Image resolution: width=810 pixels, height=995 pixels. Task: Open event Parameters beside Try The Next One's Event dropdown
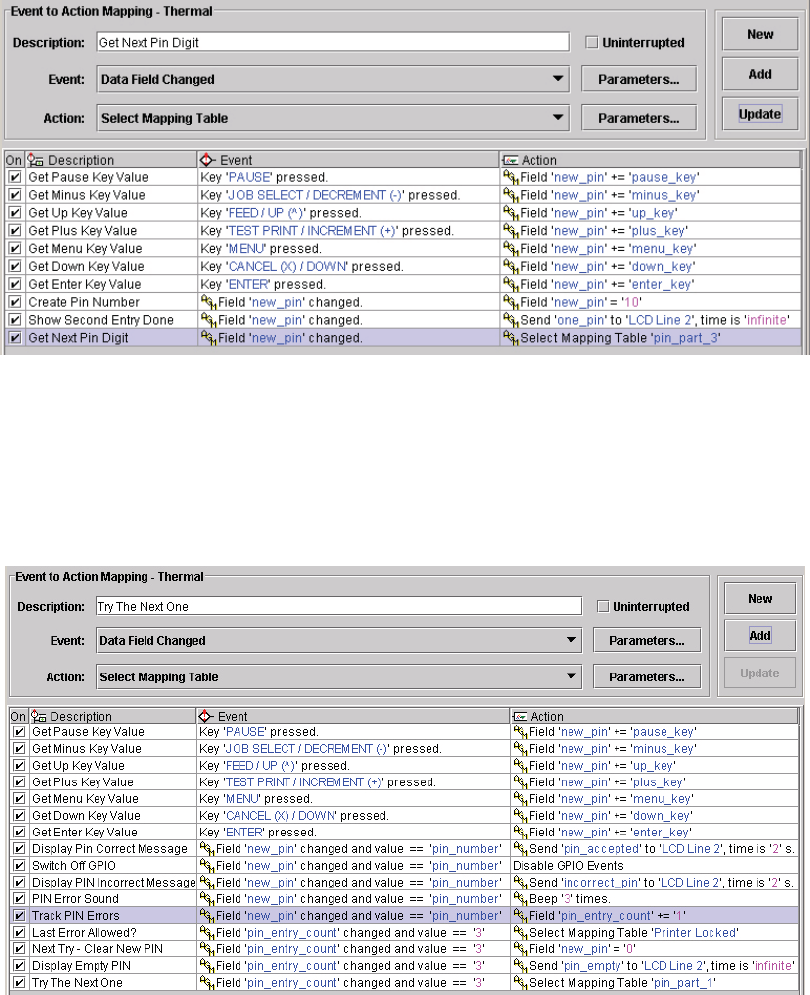[647, 640]
